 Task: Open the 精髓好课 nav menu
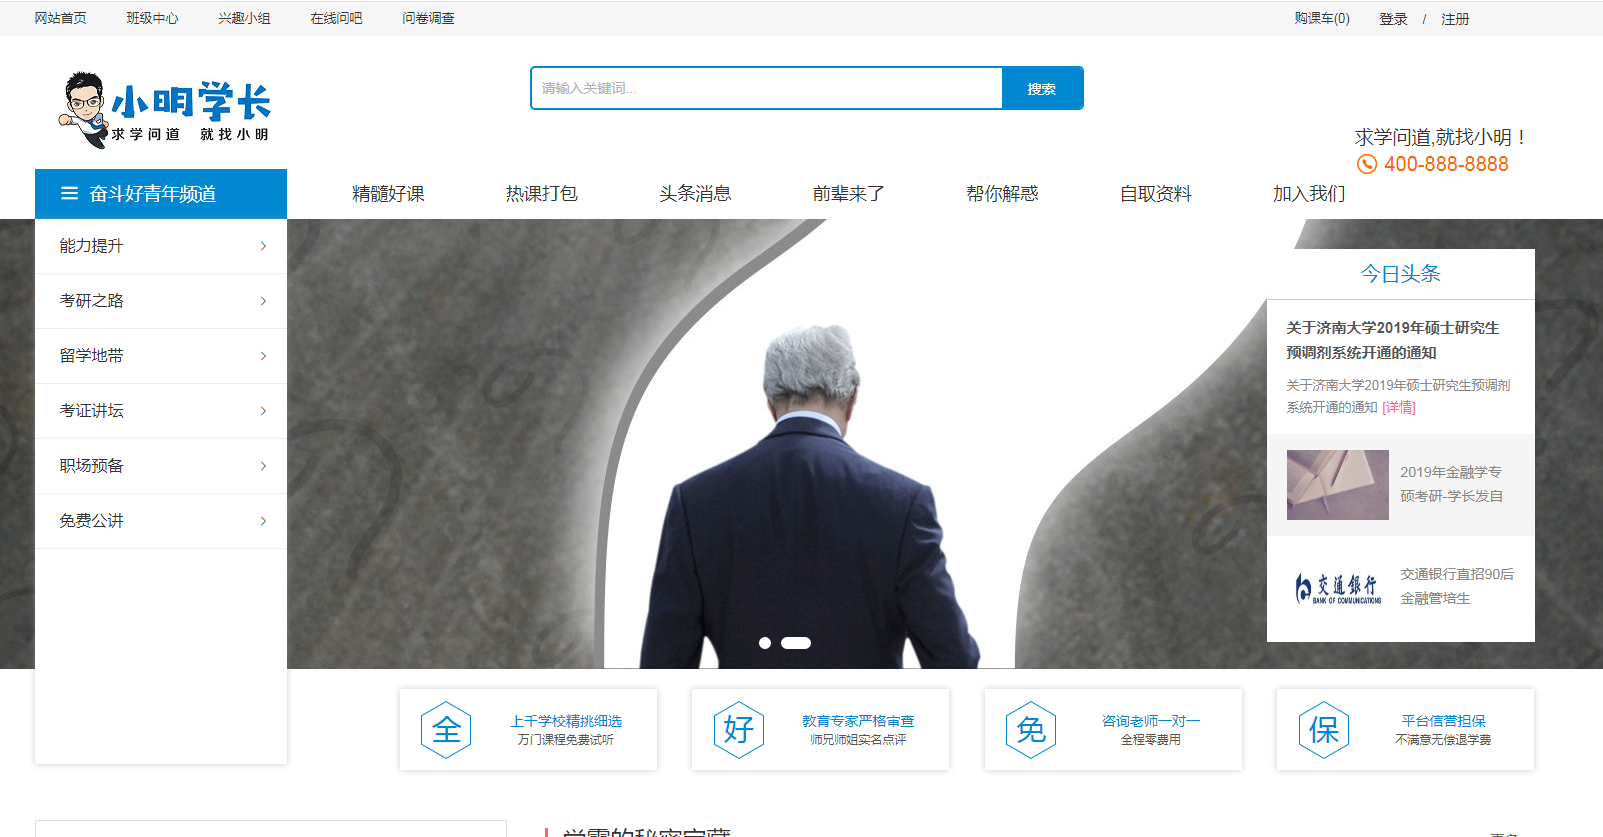click(388, 194)
